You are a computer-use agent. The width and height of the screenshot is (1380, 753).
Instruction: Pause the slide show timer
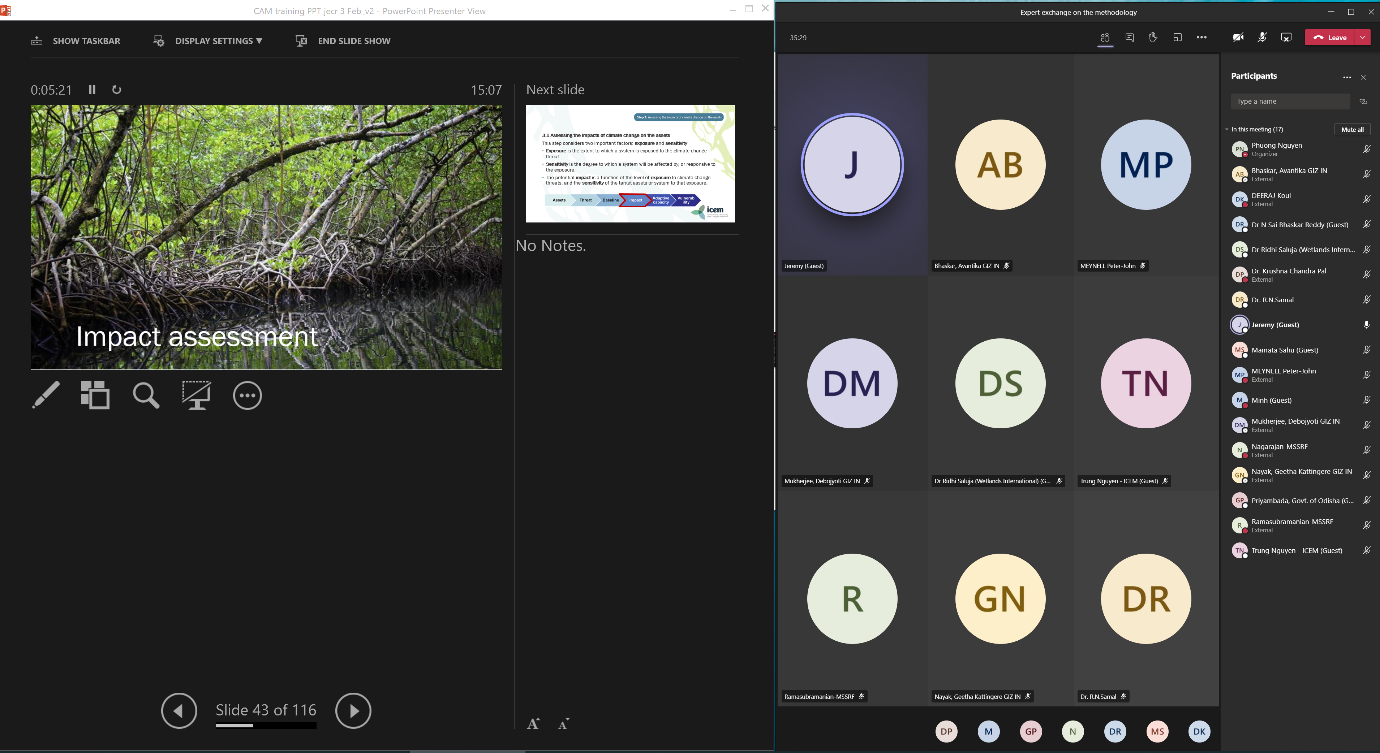point(92,90)
